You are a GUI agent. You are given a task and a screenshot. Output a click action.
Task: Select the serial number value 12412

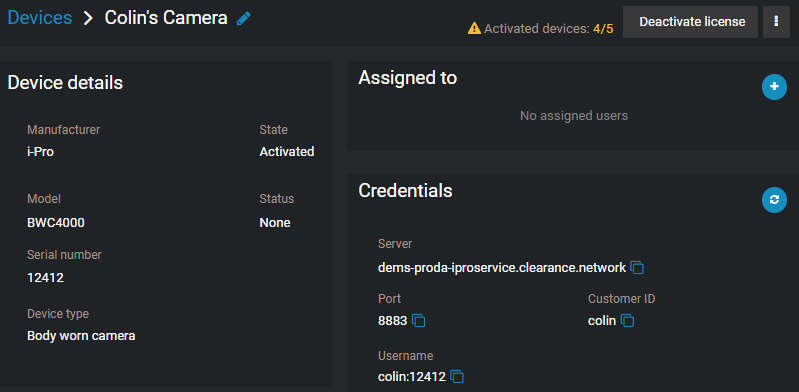point(45,278)
